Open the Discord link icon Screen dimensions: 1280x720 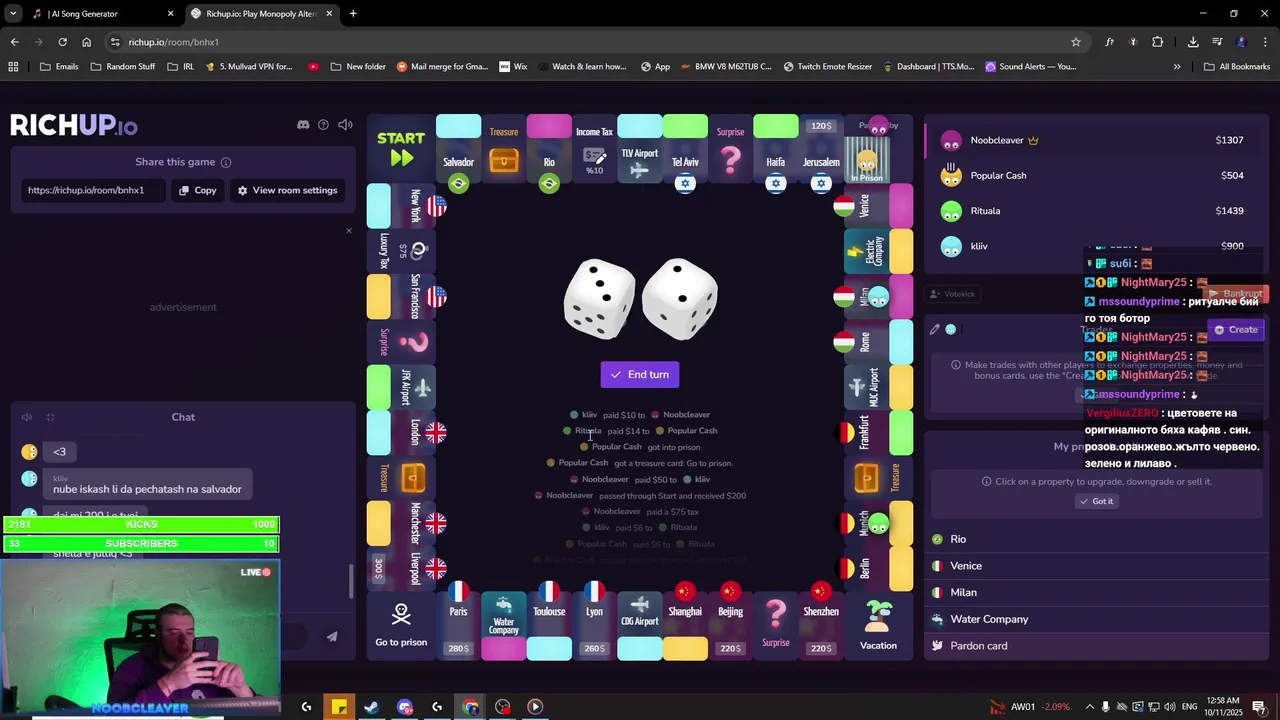[303, 125]
